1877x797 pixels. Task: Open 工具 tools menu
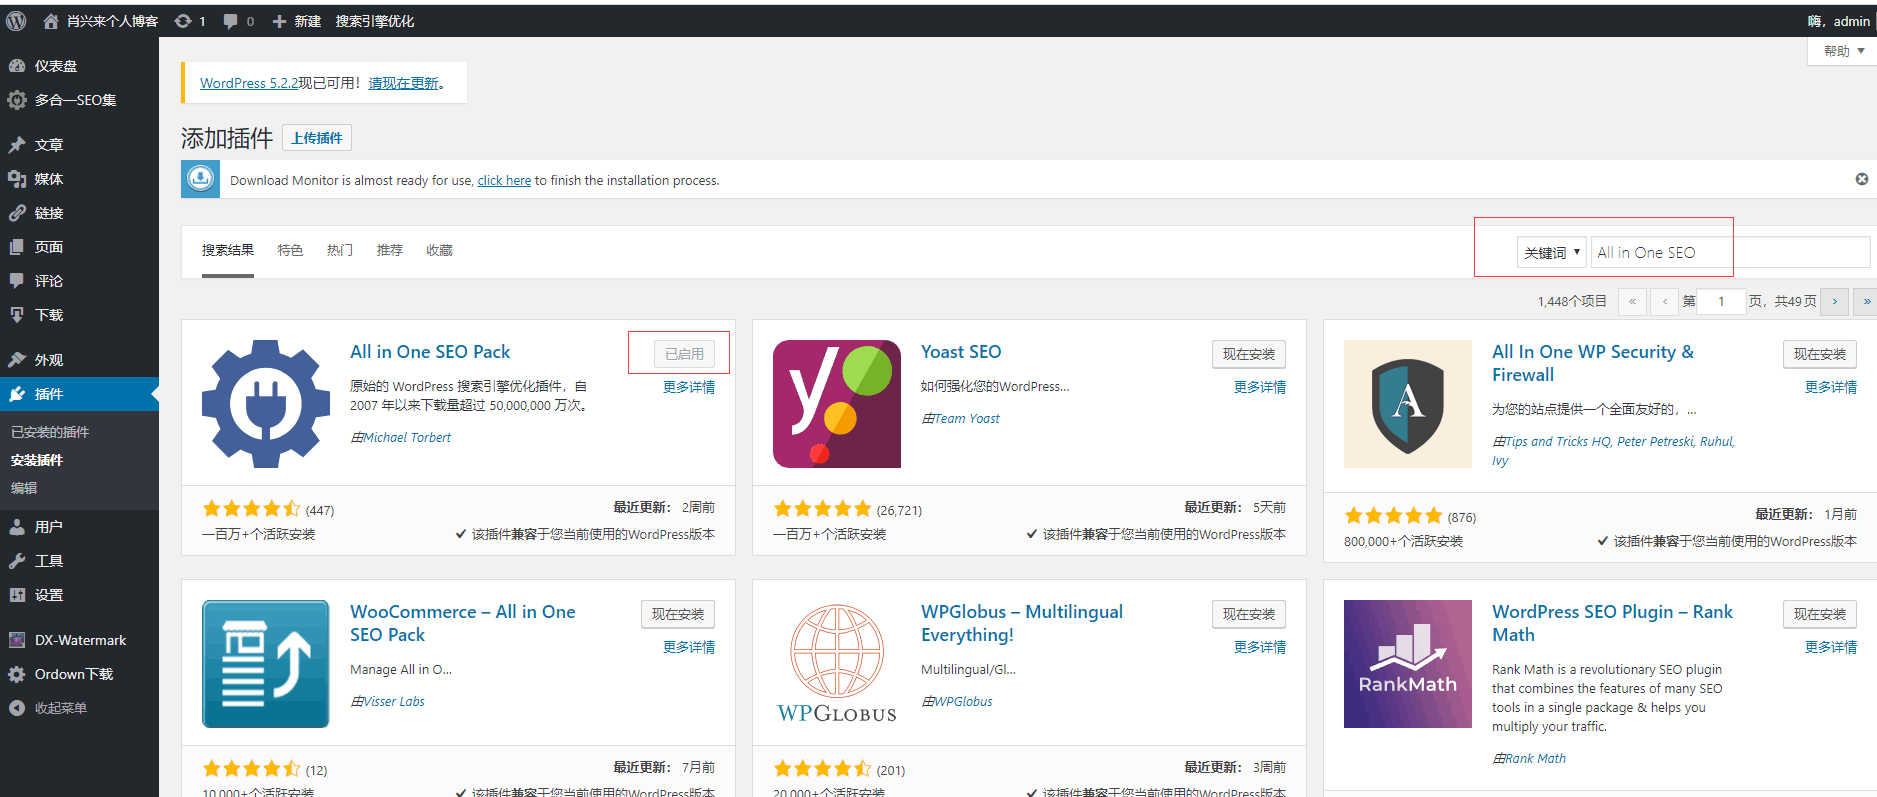pyautogui.click(x=79, y=561)
